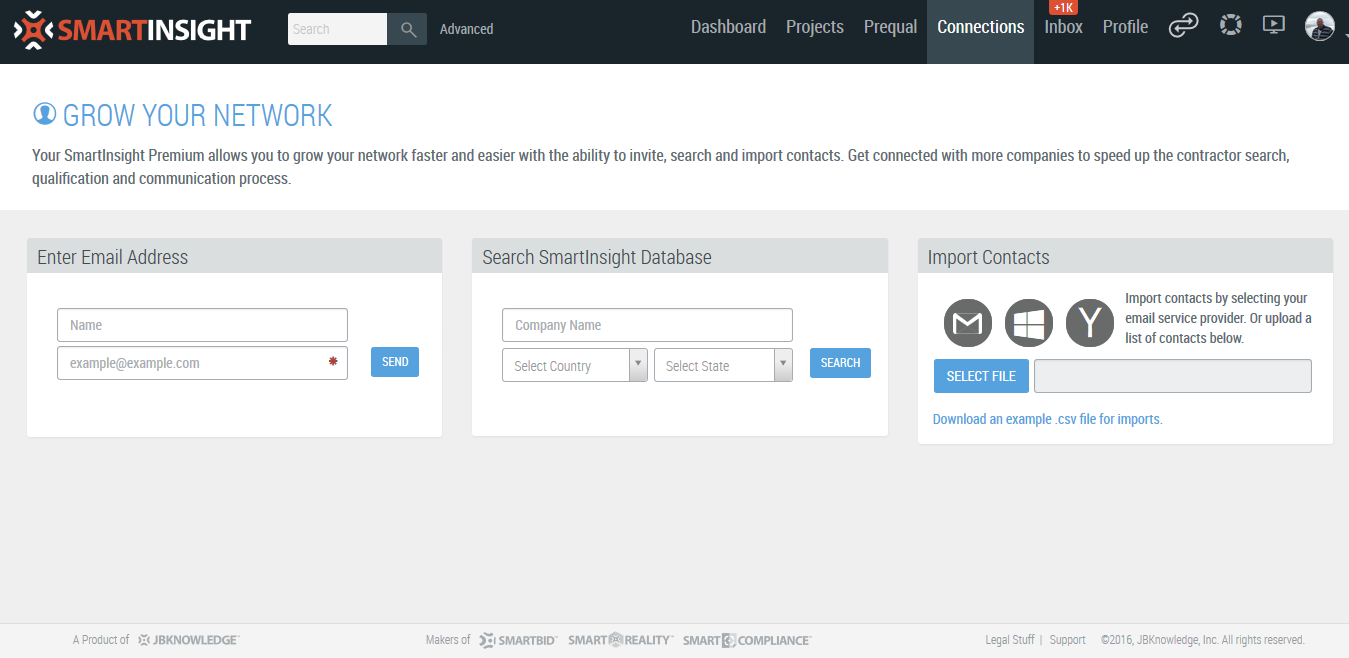
Task: Download the example .csv file link
Action: click(x=1047, y=419)
